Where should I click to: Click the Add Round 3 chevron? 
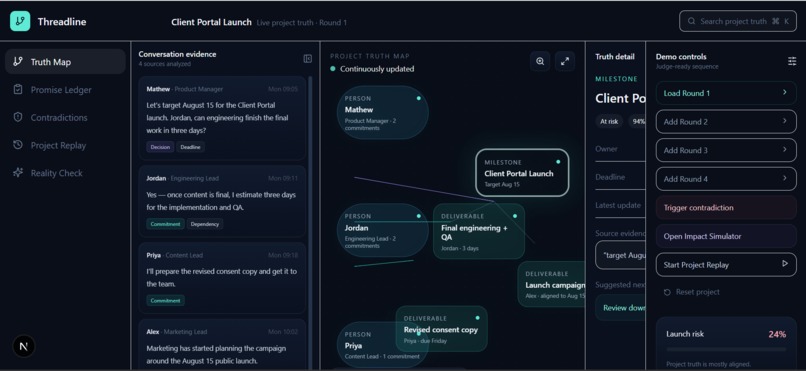[784, 150]
